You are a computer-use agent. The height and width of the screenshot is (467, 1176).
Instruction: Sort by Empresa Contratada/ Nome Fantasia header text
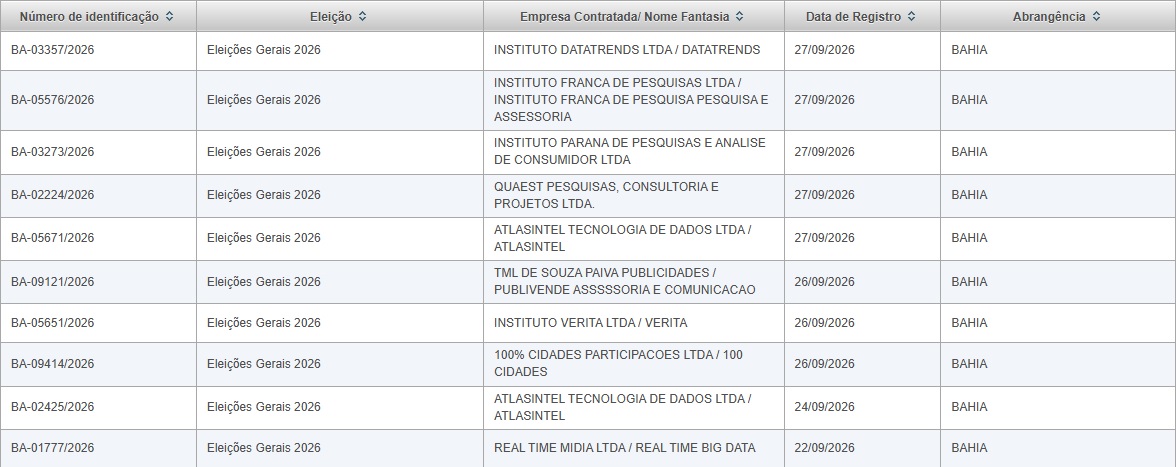[x=624, y=16]
